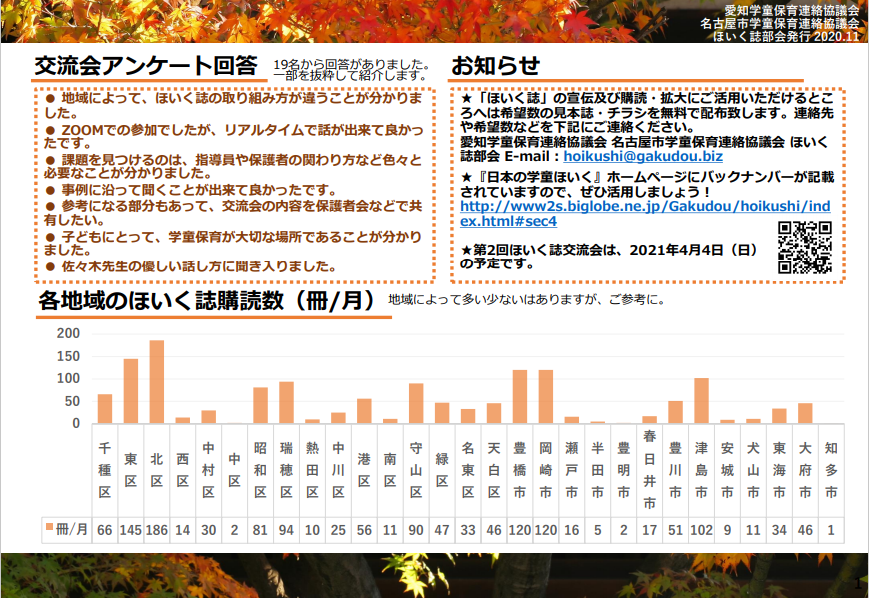Click the お知らせ heading
Image resolution: width=869 pixels, height=598 pixels.
pos(495,66)
